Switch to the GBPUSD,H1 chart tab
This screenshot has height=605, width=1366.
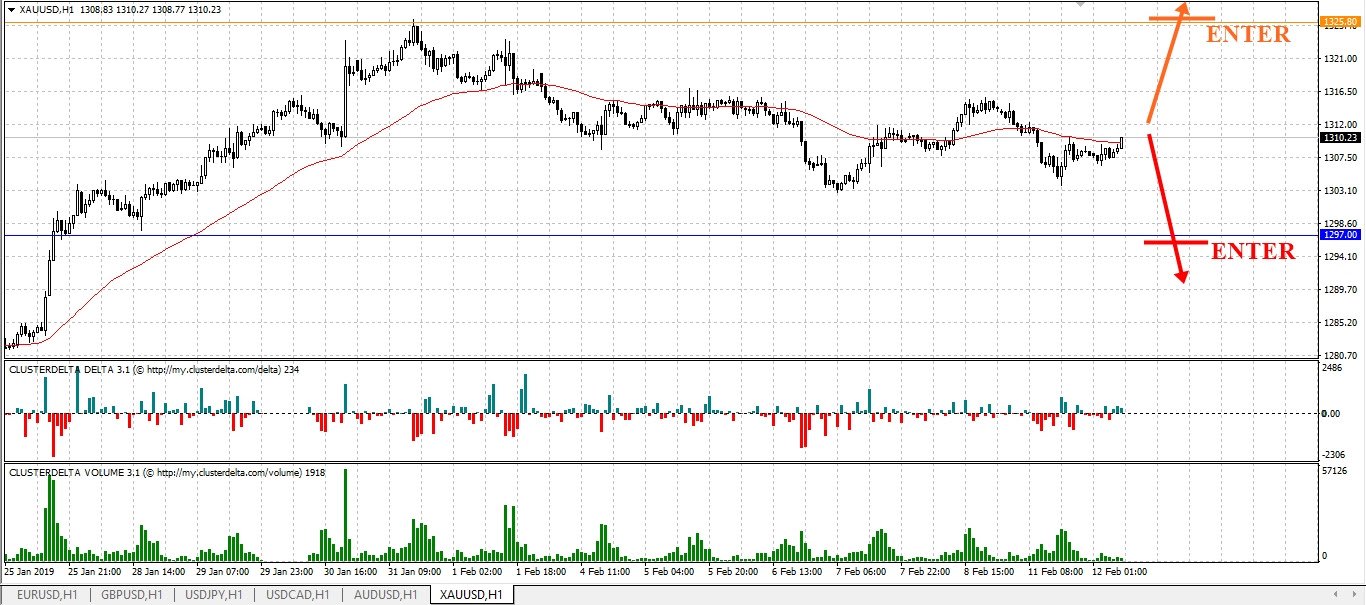pyautogui.click(x=132, y=595)
